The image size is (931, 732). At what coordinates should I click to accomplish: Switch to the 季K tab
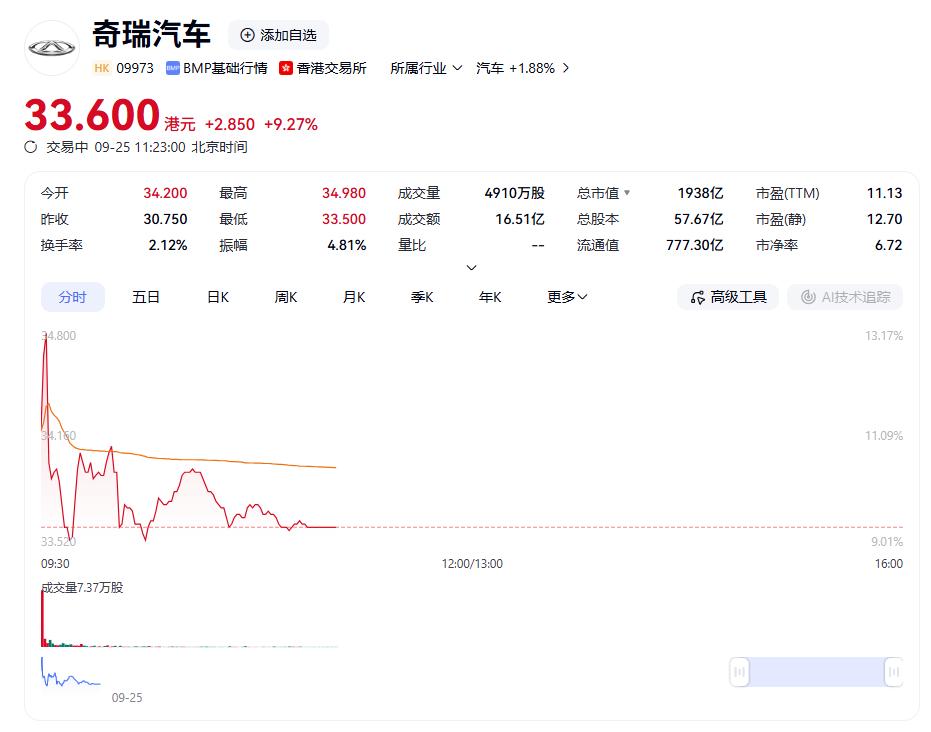[x=422, y=297]
